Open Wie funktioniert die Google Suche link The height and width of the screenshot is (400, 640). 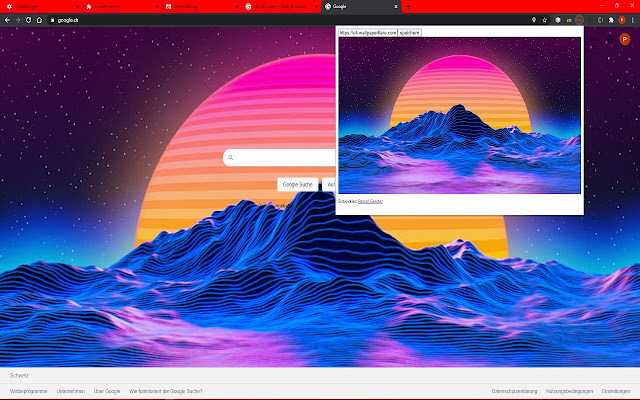click(166, 391)
